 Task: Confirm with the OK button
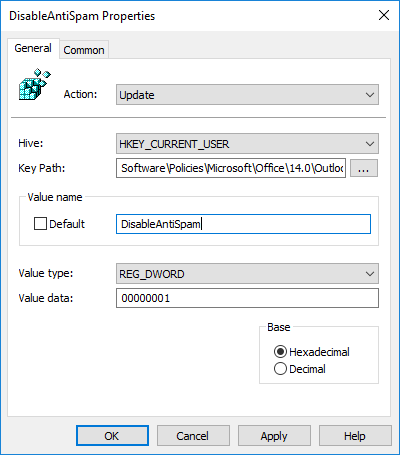click(x=112, y=436)
